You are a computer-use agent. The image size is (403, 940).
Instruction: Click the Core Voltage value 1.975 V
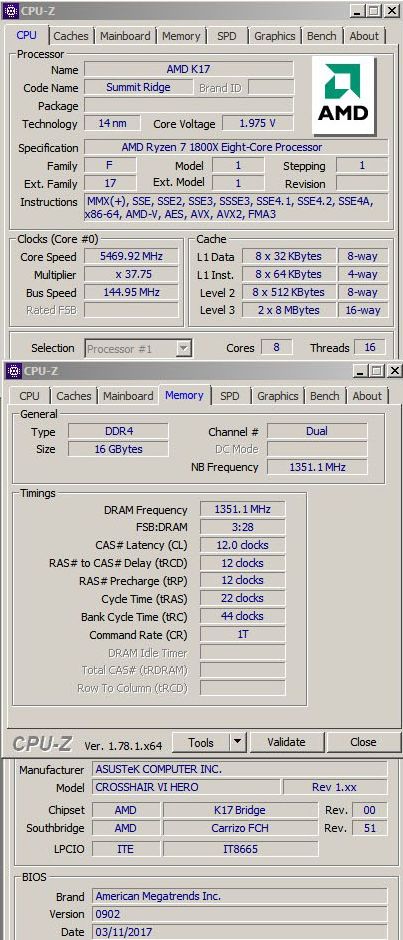(x=258, y=123)
